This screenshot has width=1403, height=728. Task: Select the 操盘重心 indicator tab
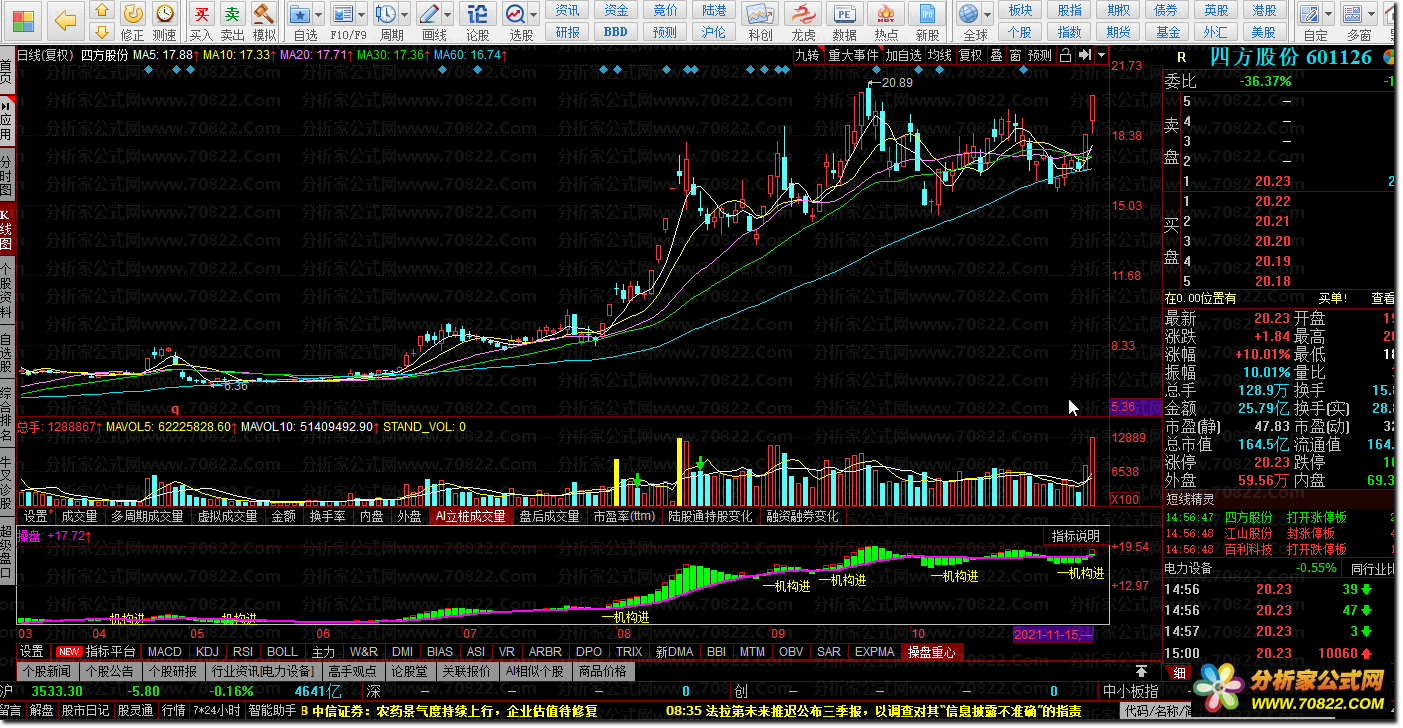click(931, 652)
